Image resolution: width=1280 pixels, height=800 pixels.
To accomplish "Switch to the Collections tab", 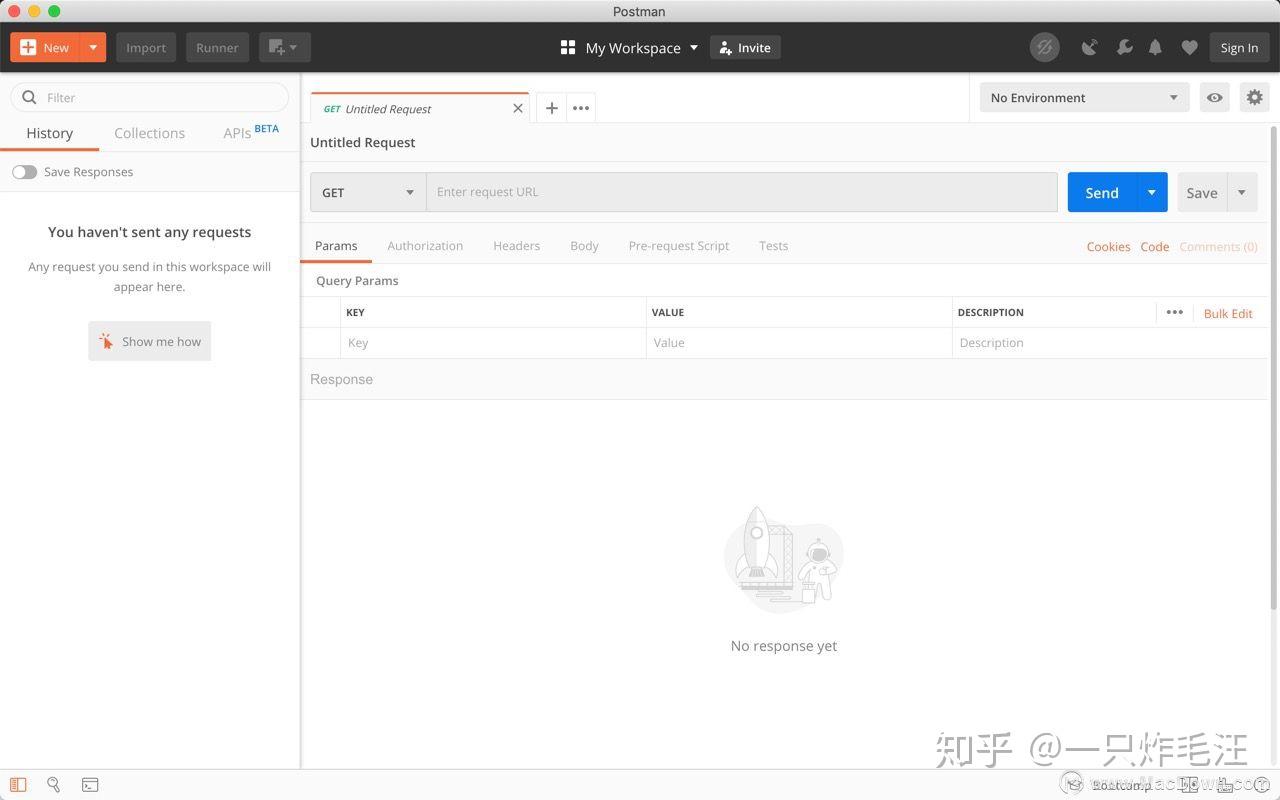I will (149, 132).
